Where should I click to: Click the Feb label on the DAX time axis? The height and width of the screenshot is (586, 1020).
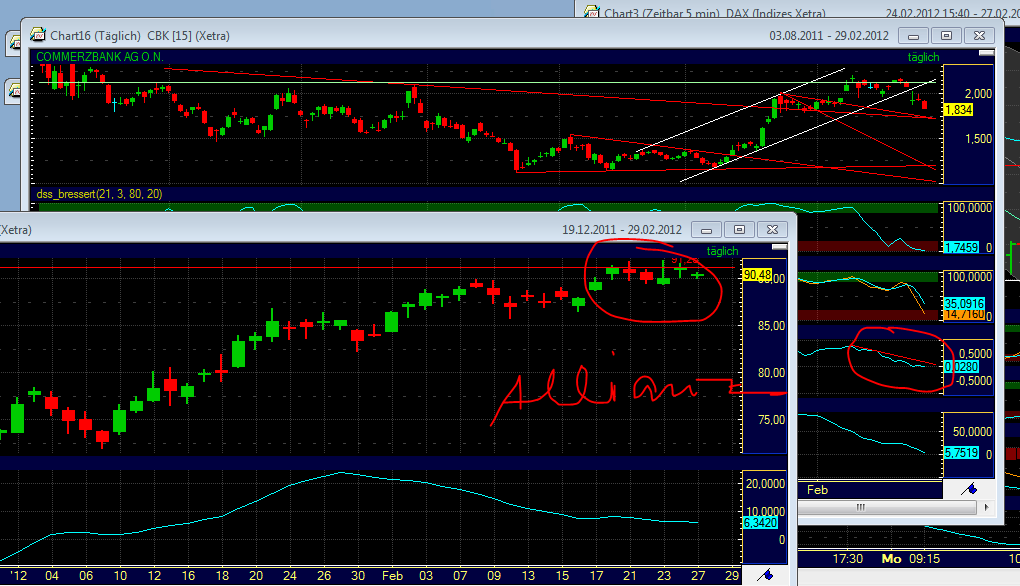[x=818, y=489]
